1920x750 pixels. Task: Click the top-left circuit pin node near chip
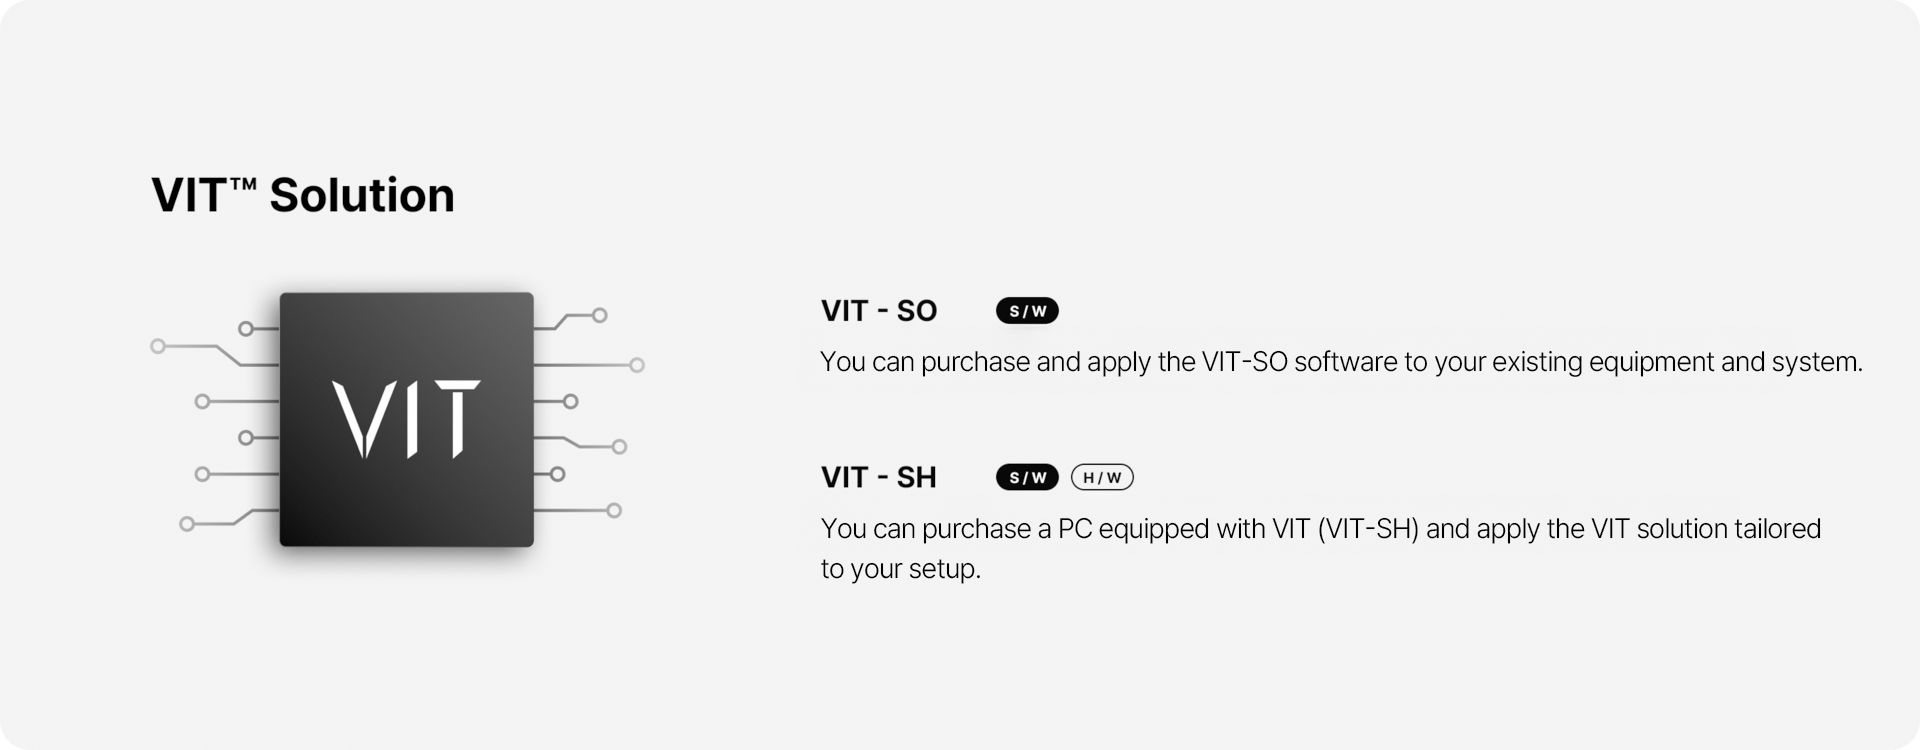point(246,328)
